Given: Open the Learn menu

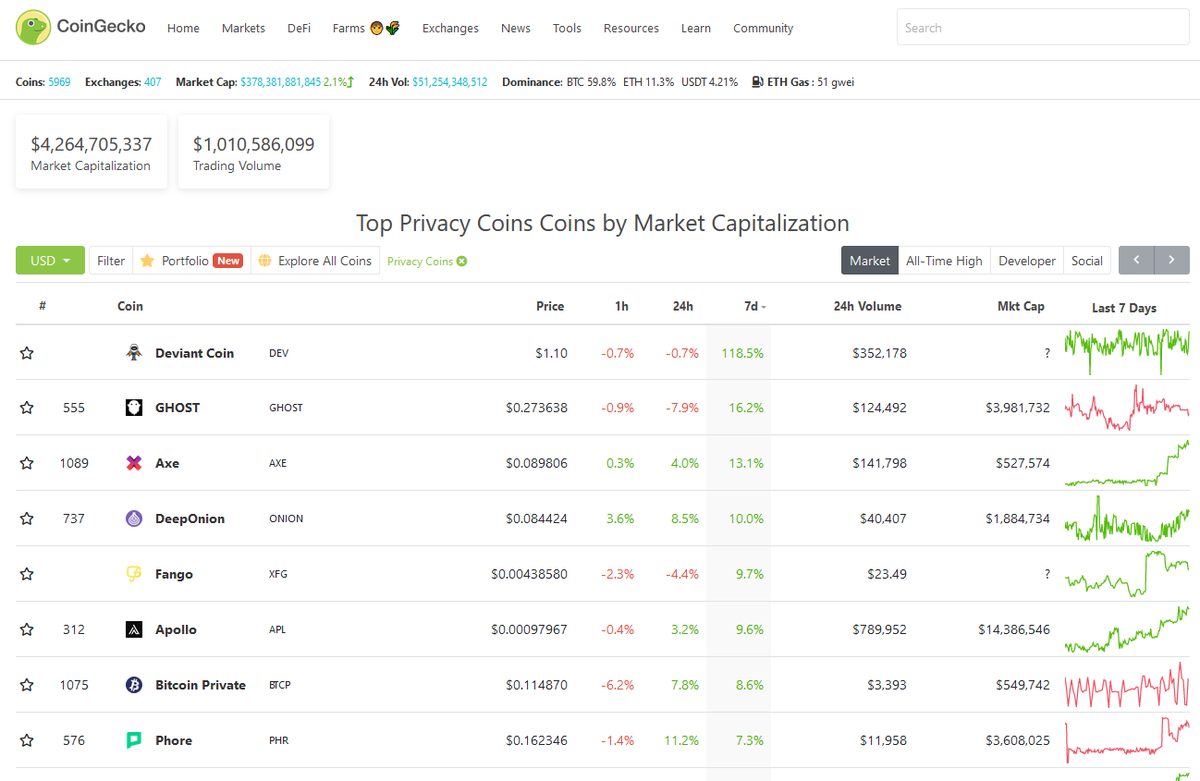Looking at the screenshot, I should pos(696,28).
